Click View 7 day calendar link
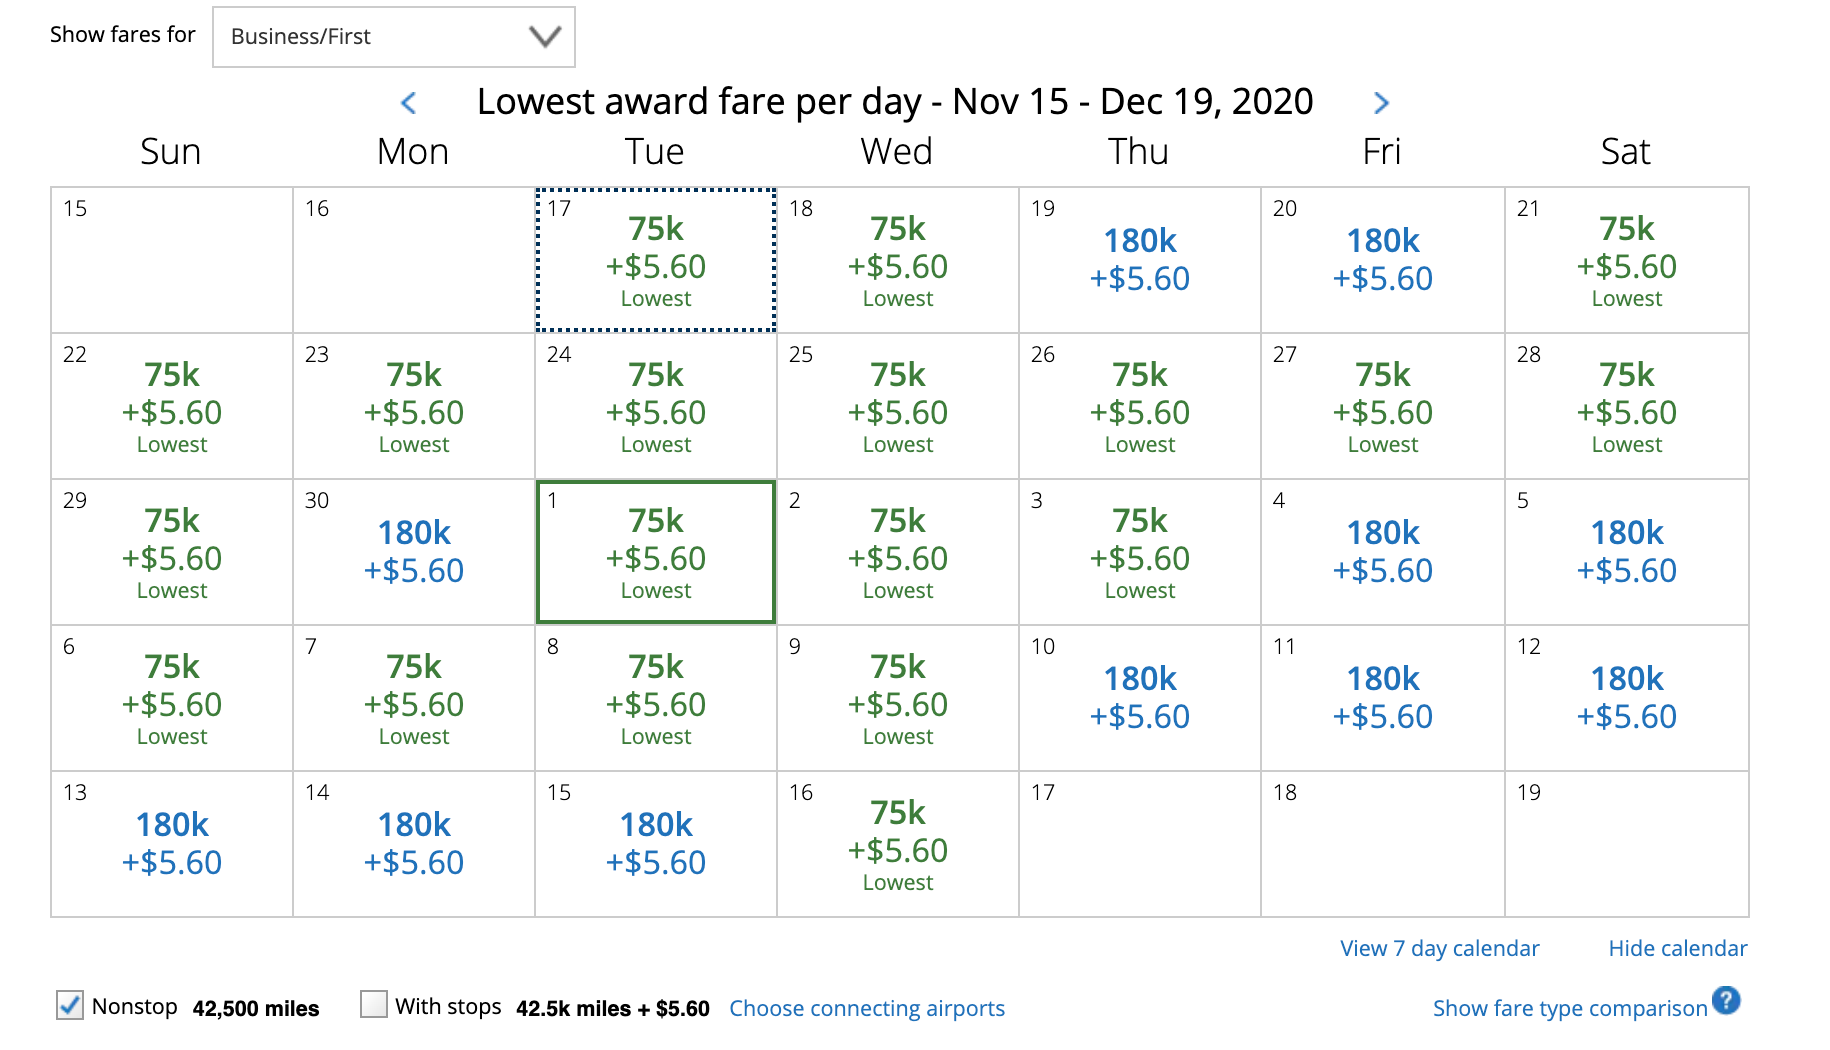The width and height of the screenshot is (1830, 1050). click(1439, 948)
